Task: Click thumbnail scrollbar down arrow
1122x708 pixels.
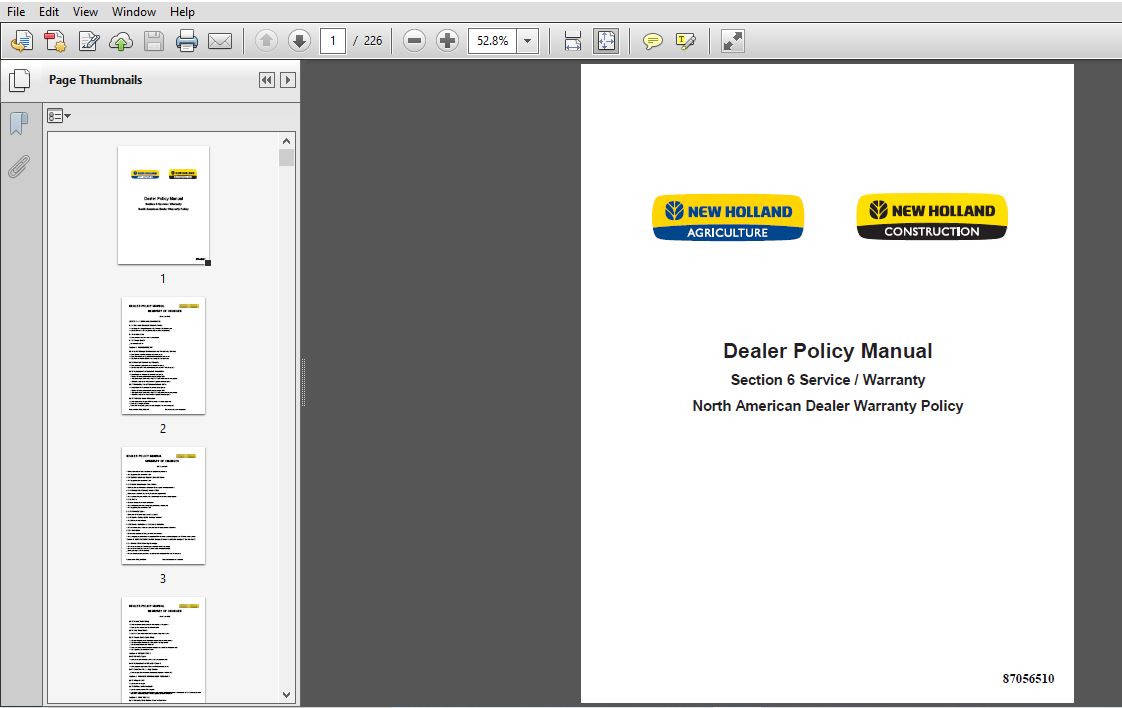Action: click(286, 694)
